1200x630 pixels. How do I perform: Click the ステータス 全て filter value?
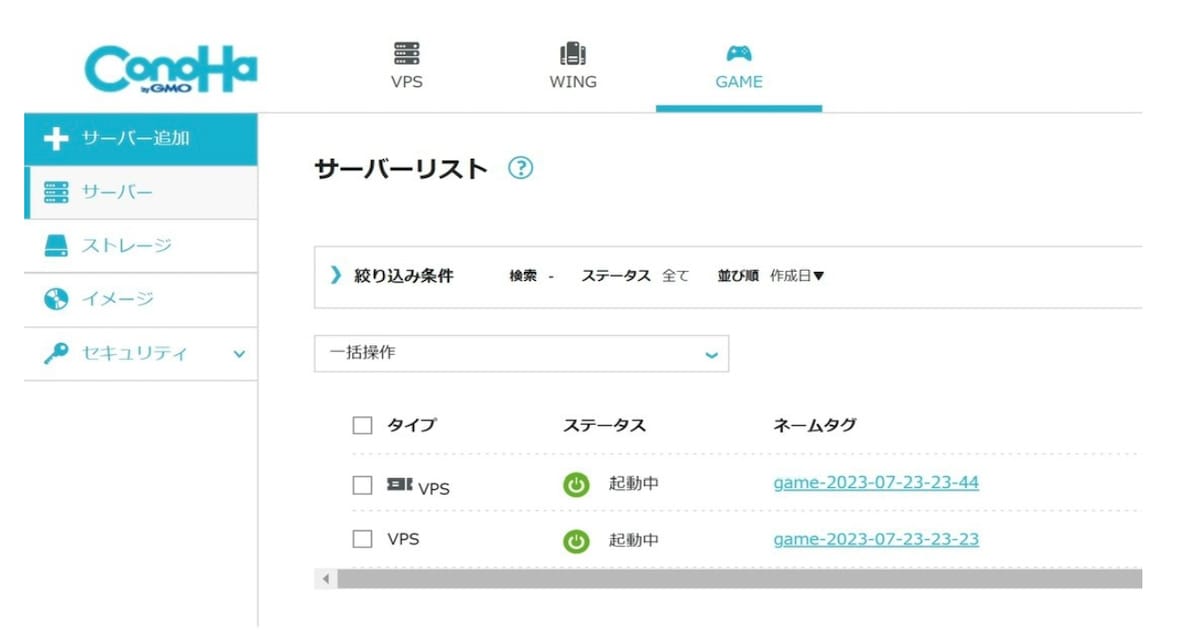point(676,276)
